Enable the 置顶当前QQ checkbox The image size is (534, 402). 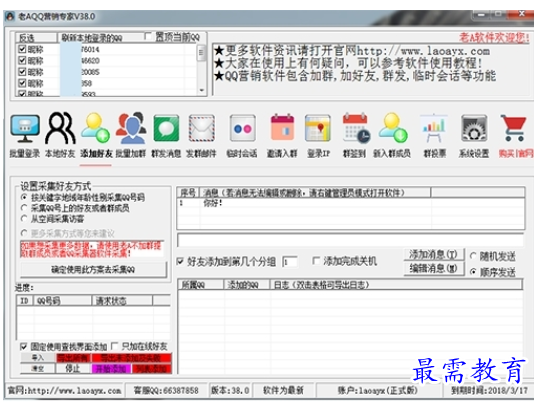148,36
